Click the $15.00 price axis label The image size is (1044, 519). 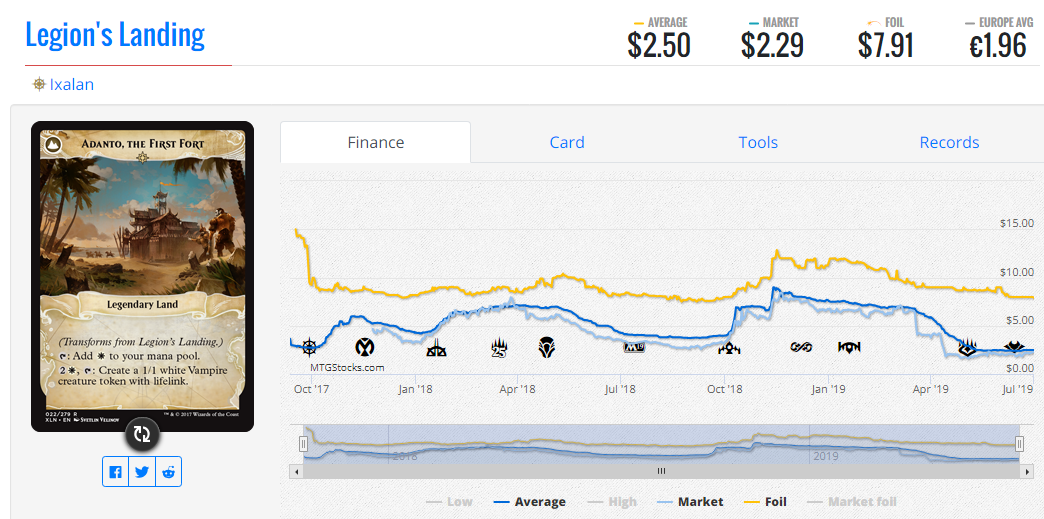tap(1017, 223)
